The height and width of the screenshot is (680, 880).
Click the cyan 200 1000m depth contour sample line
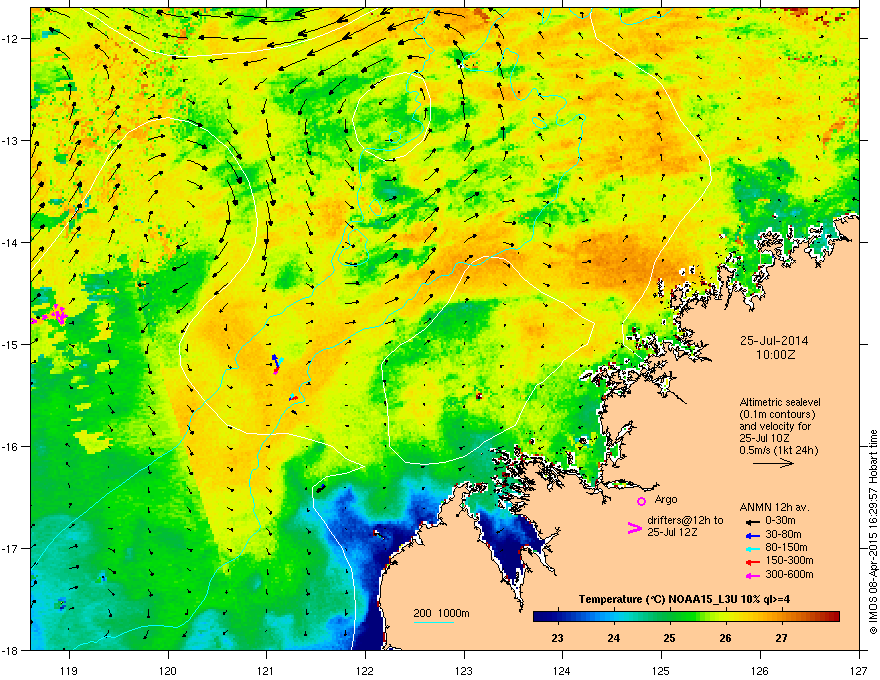coord(434,622)
